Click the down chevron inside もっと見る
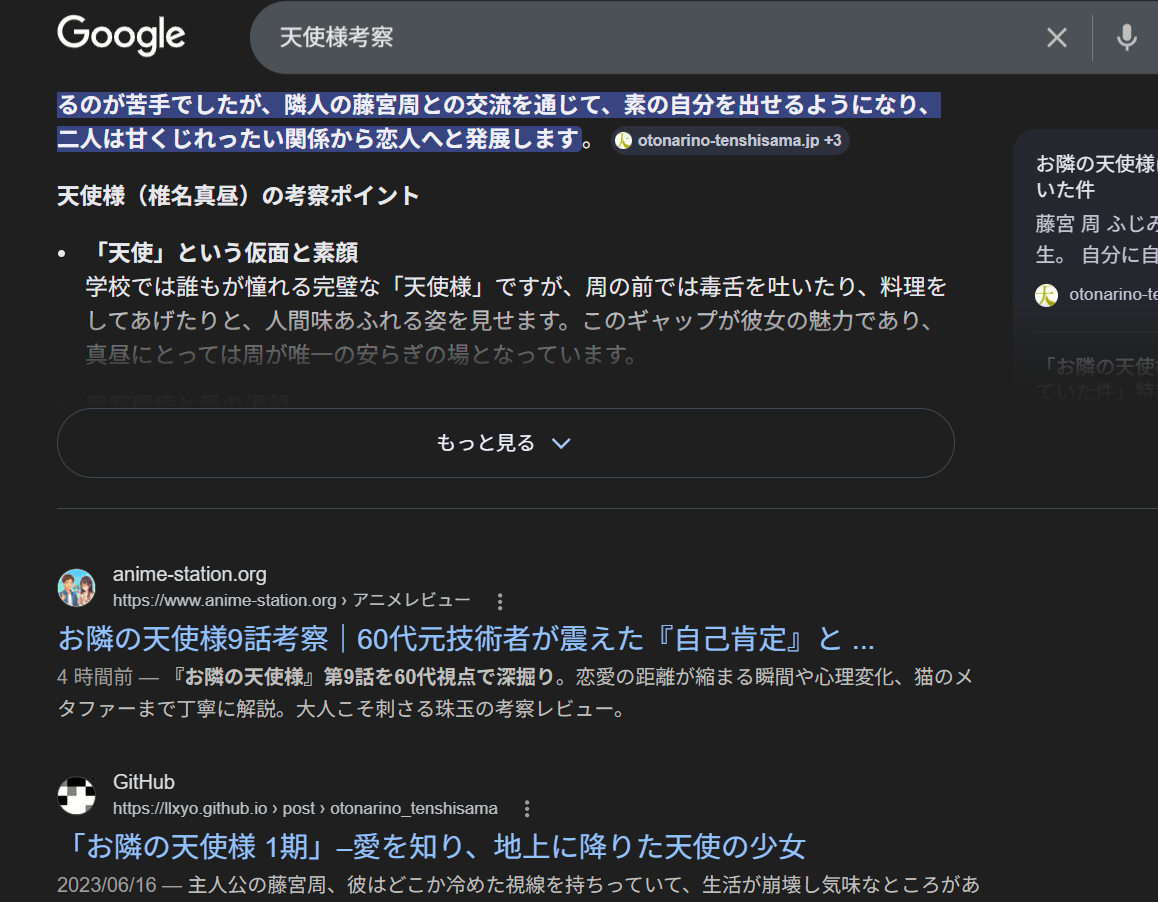Viewport: 1158px width, 902px height. (x=560, y=442)
